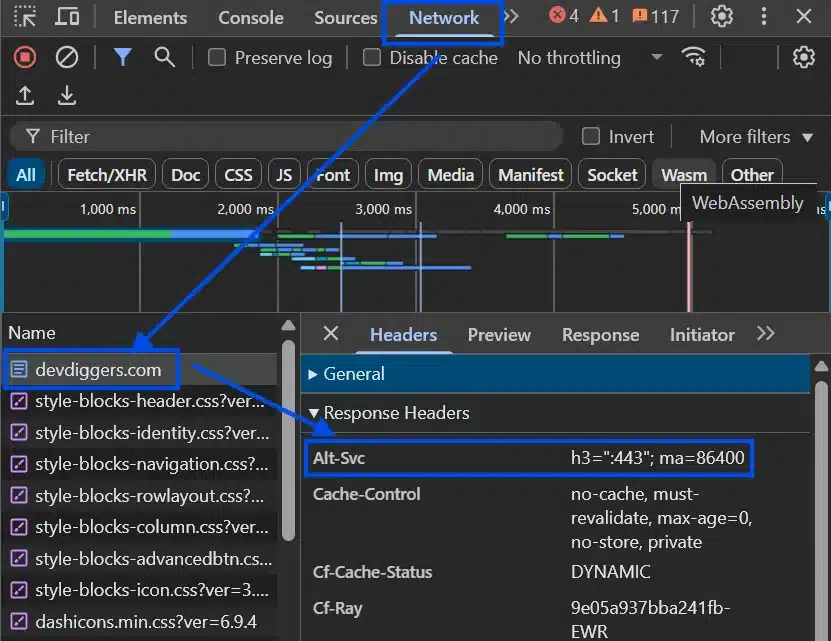Close the request details pane
This screenshot has height=641, width=831.
(331, 333)
